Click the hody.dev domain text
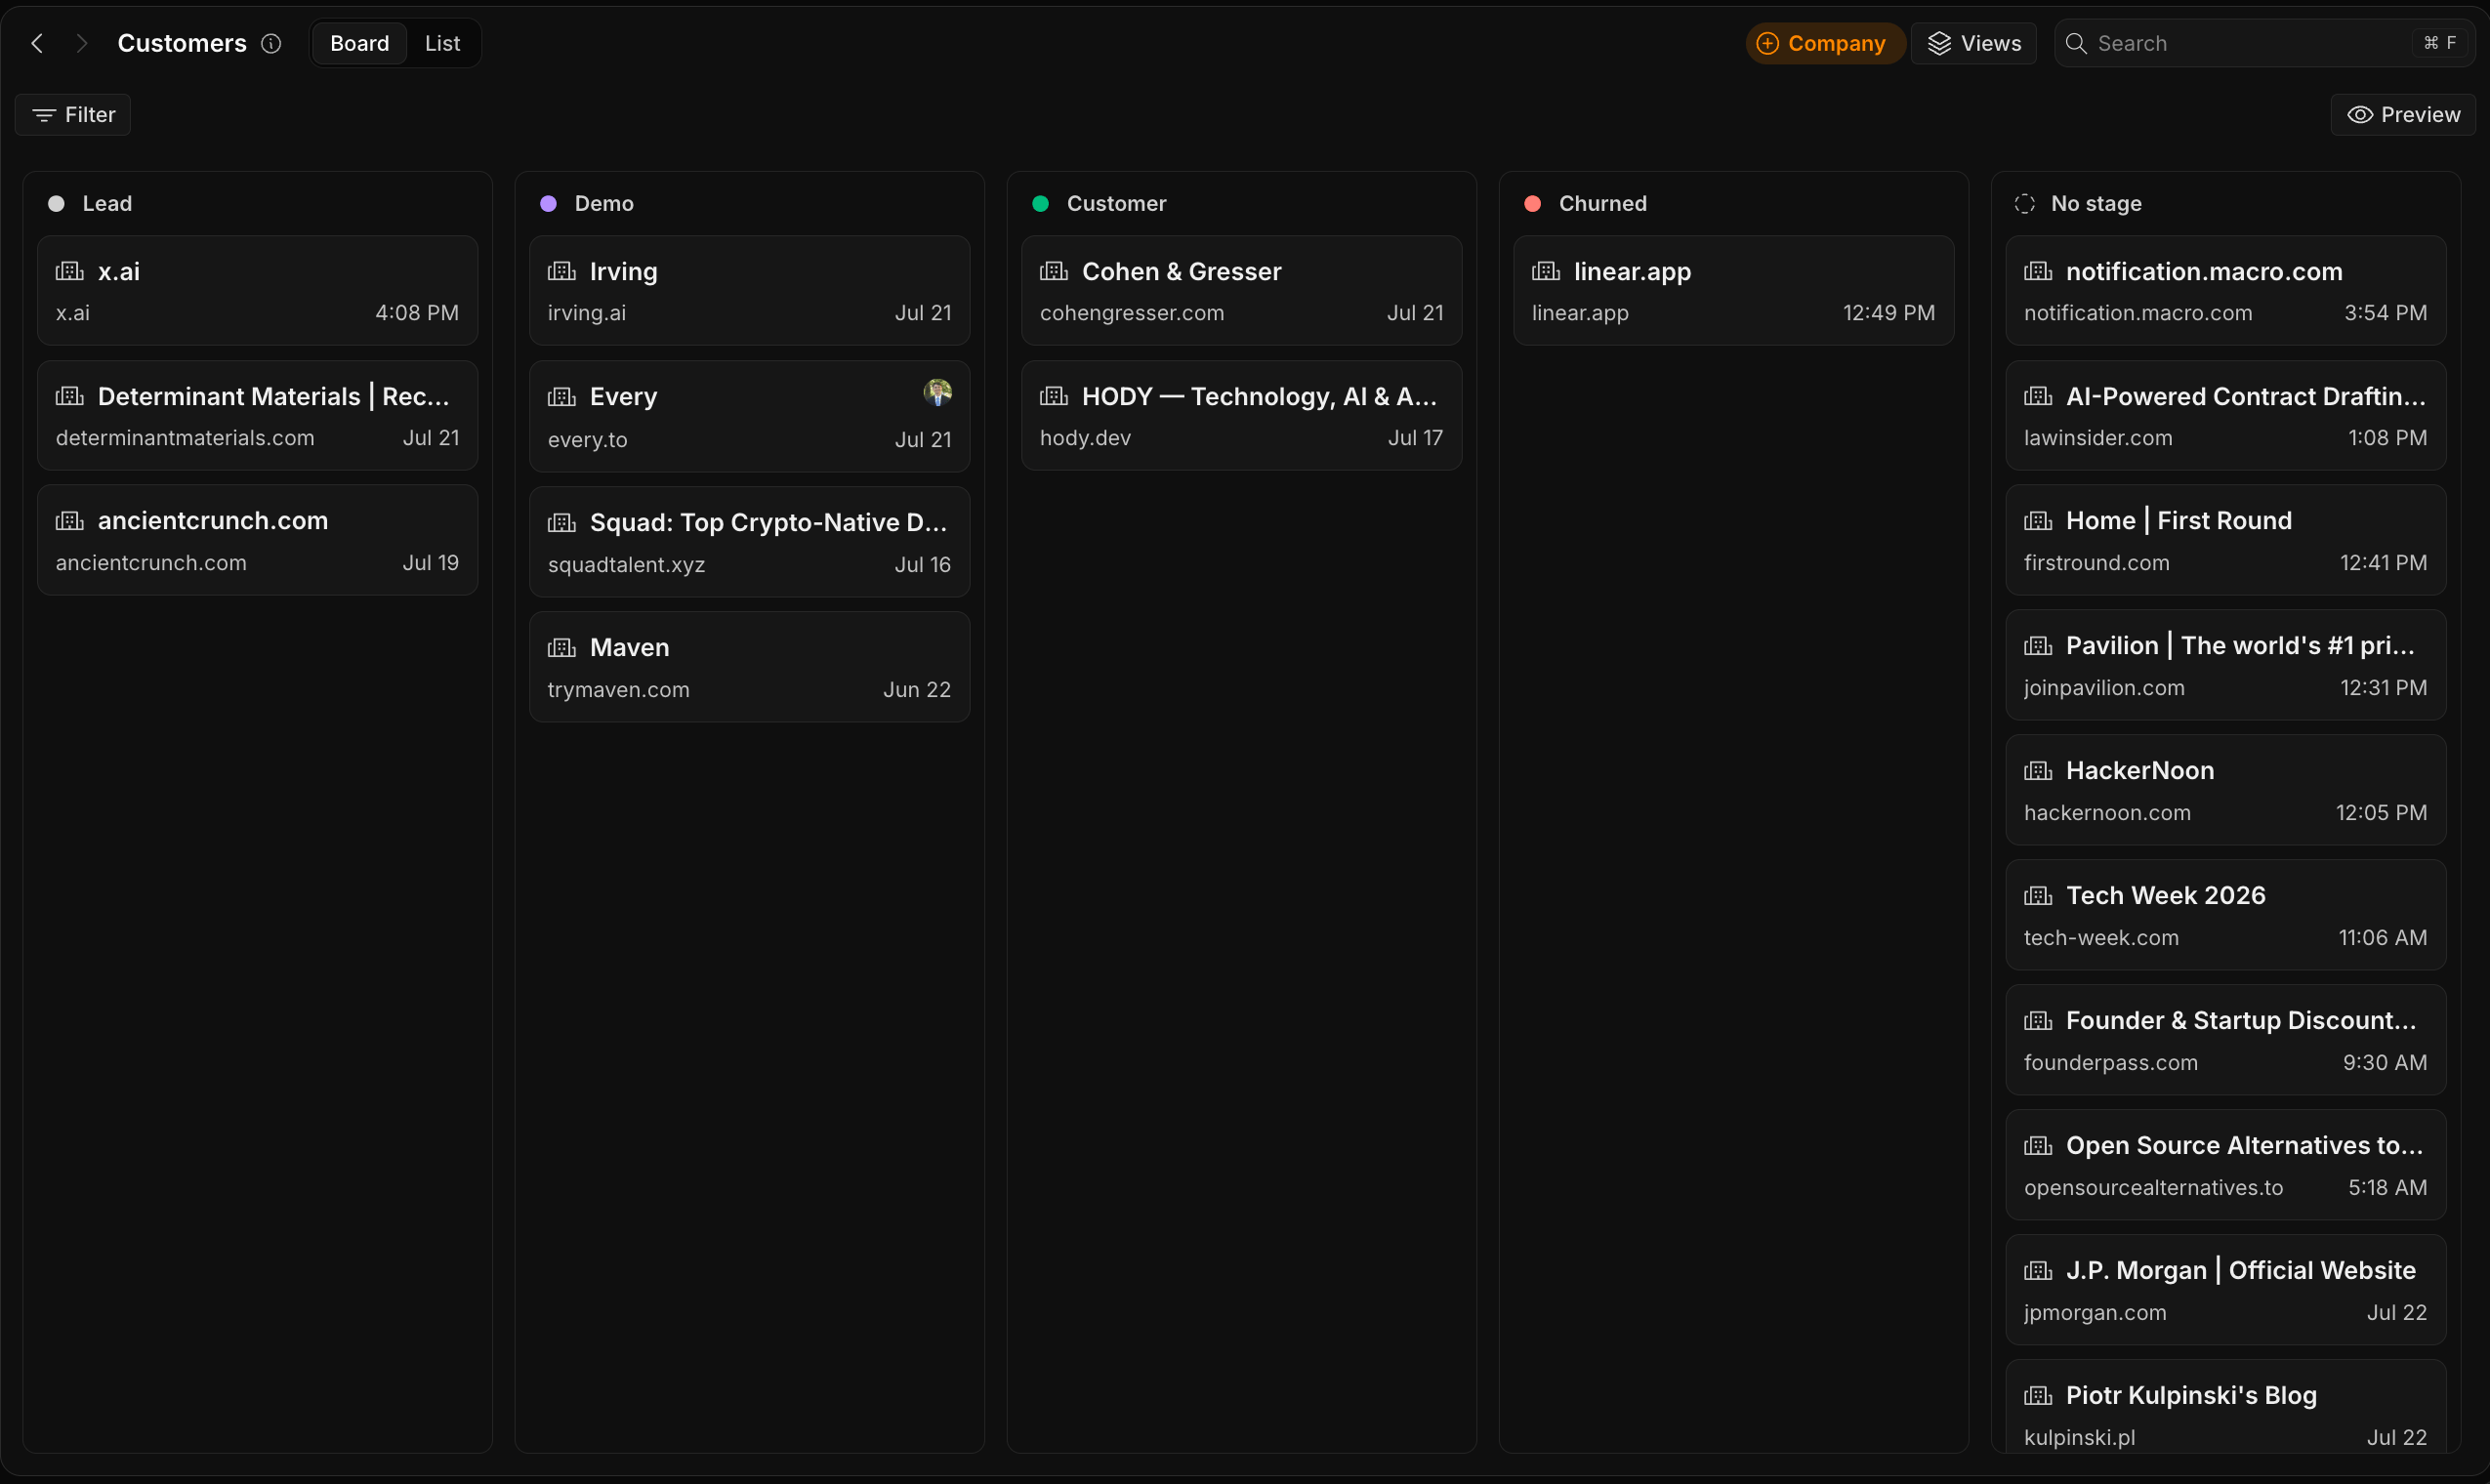Image resolution: width=2490 pixels, height=1484 pixels. coord(1086,438)
